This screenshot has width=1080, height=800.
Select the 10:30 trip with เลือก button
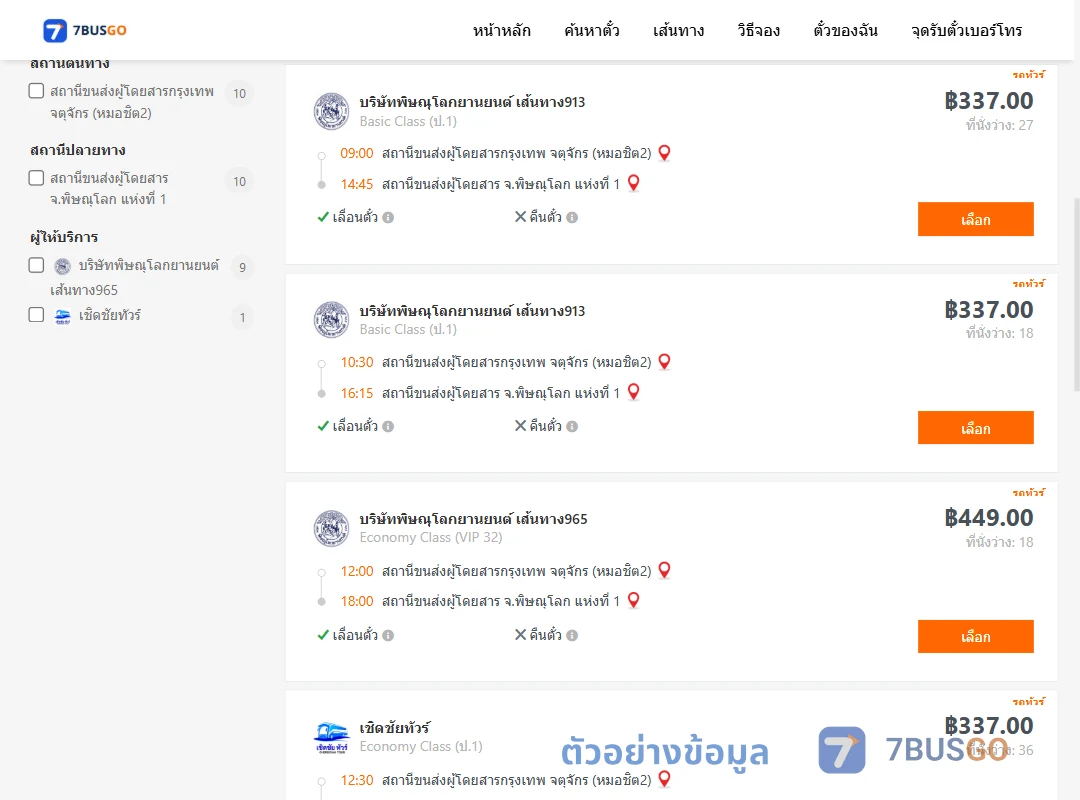975,428
